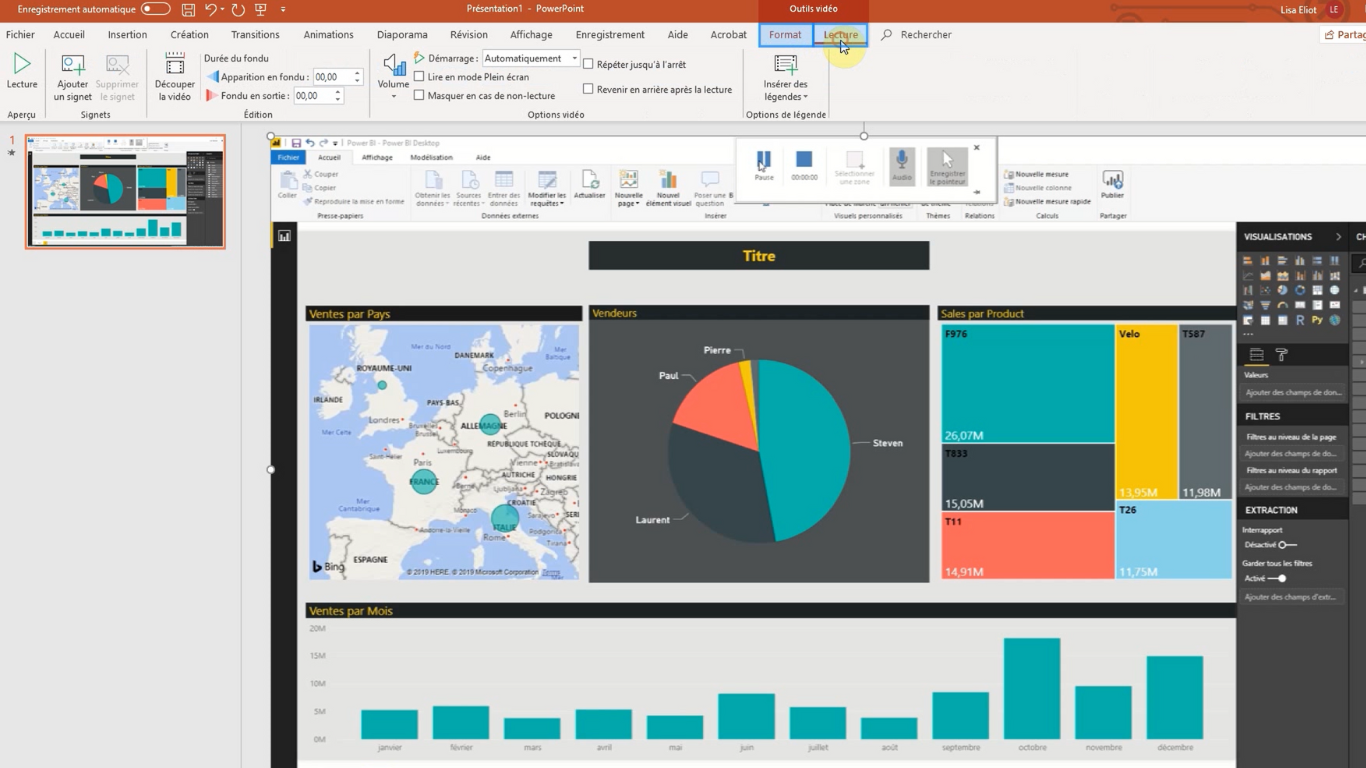Viewport: 1366px width, 768px height.
Task: Collapse the Visualisations pane chevron
Action: click(x=1338, y=237)
